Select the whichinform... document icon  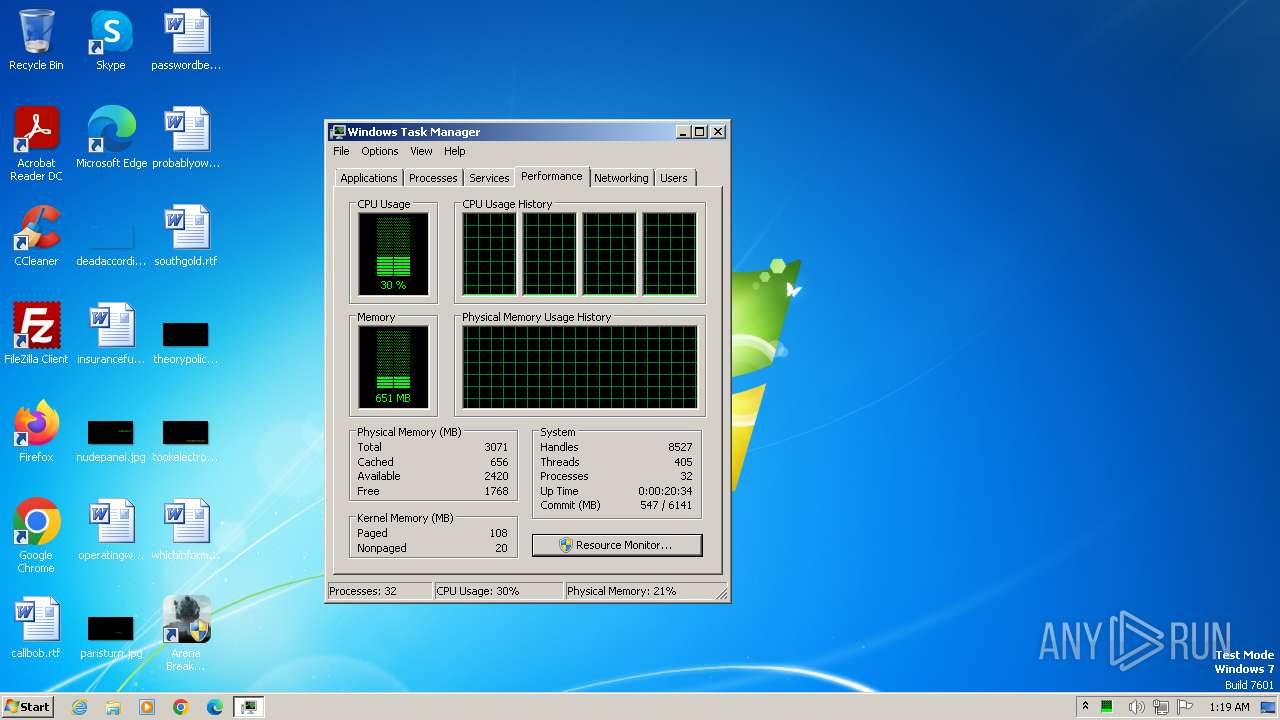(186, 530)
